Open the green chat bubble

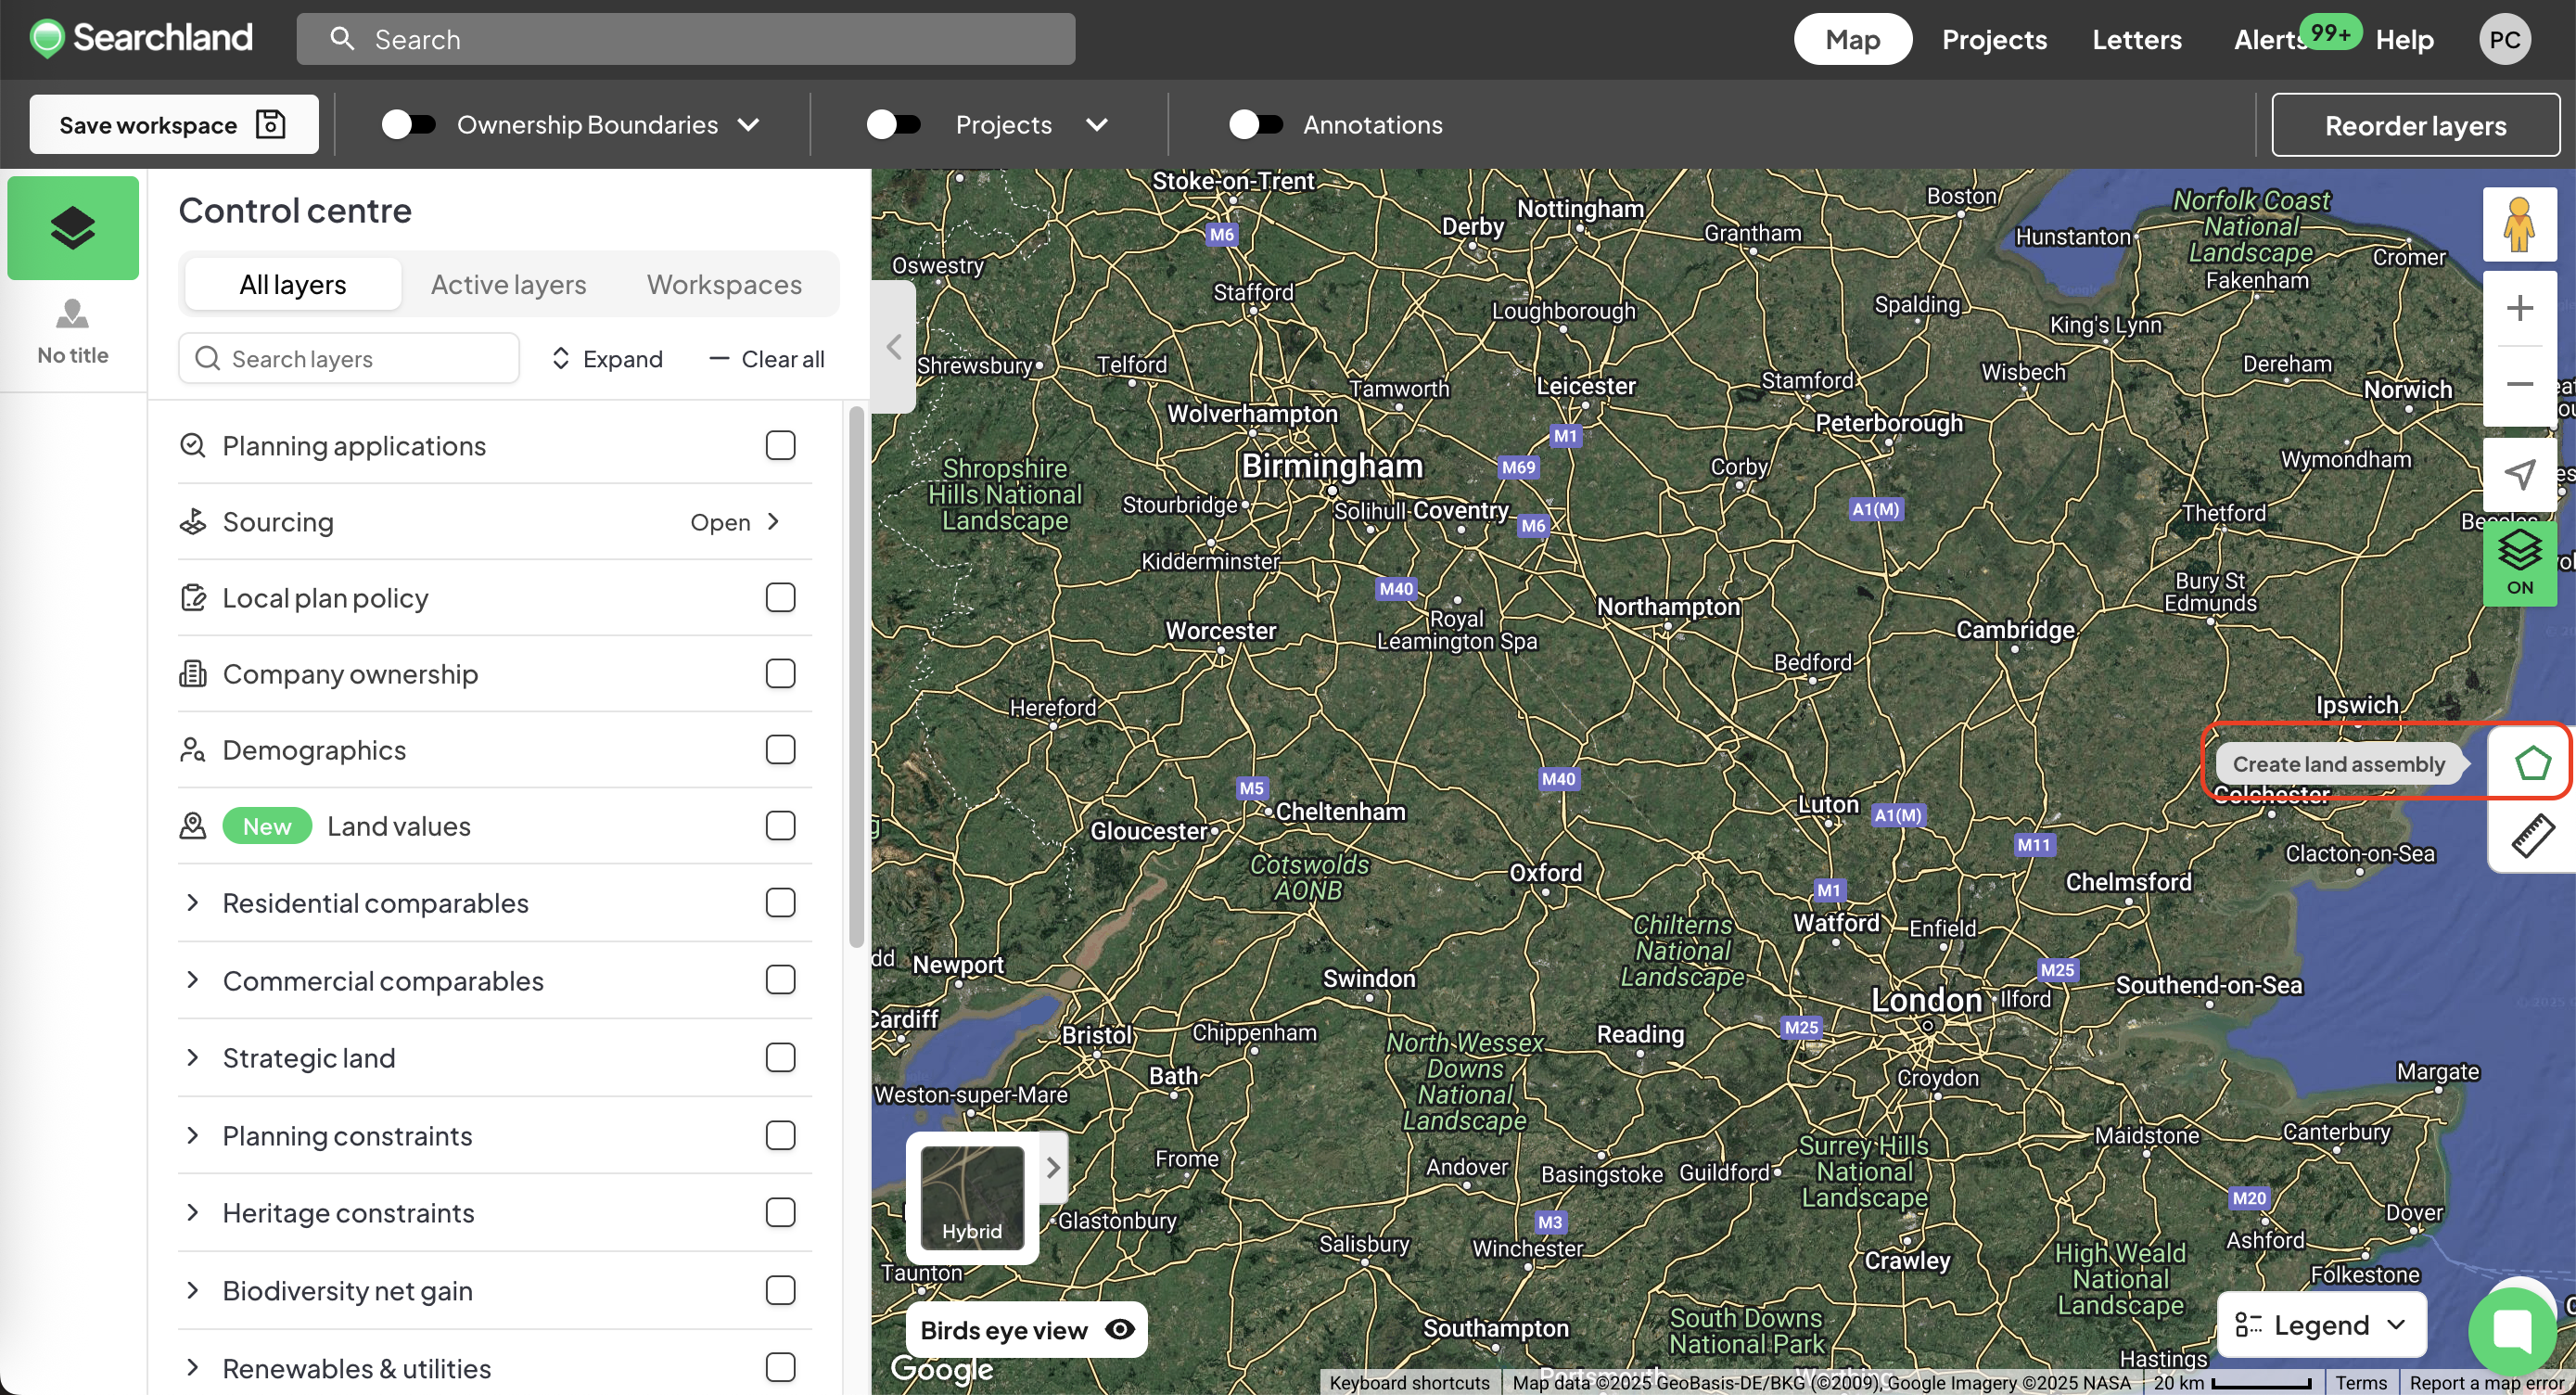(2513, 1331)
